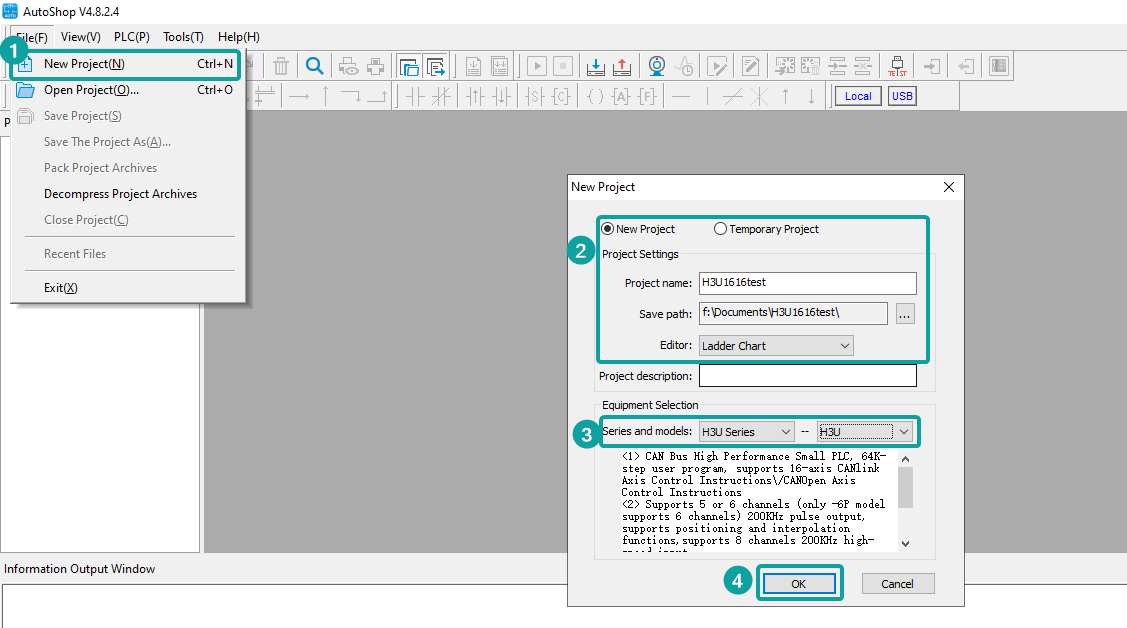Browse for save path with ... button
This screenshot has height=628, width=1127.
905,314
